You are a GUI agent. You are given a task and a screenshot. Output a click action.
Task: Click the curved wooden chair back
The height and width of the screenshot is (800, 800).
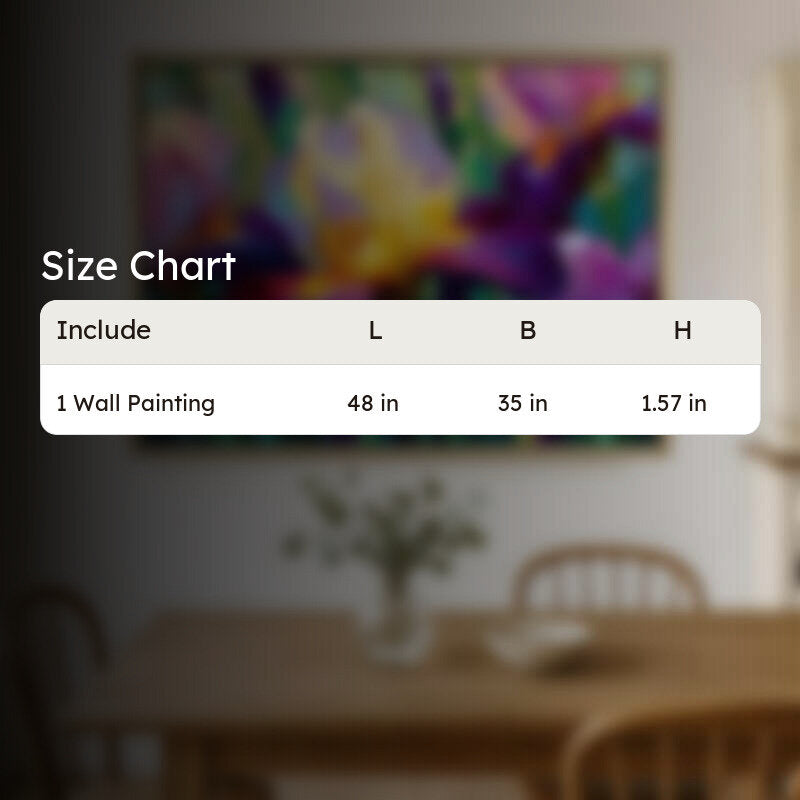[x=610, y=579]
